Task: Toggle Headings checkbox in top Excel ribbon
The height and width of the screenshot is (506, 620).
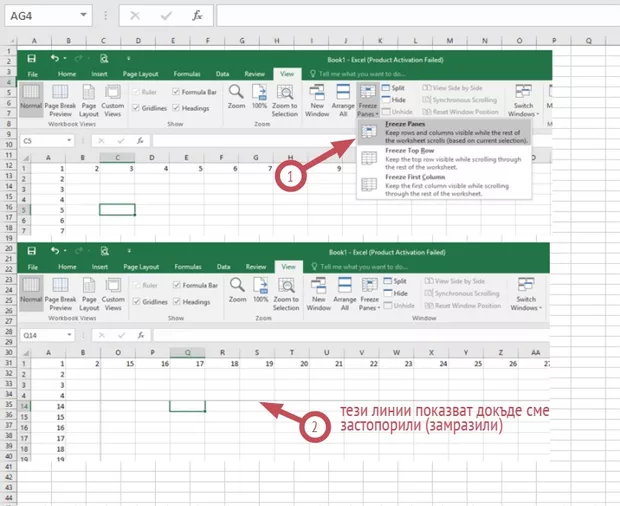Action: click(x=174, y=106)
